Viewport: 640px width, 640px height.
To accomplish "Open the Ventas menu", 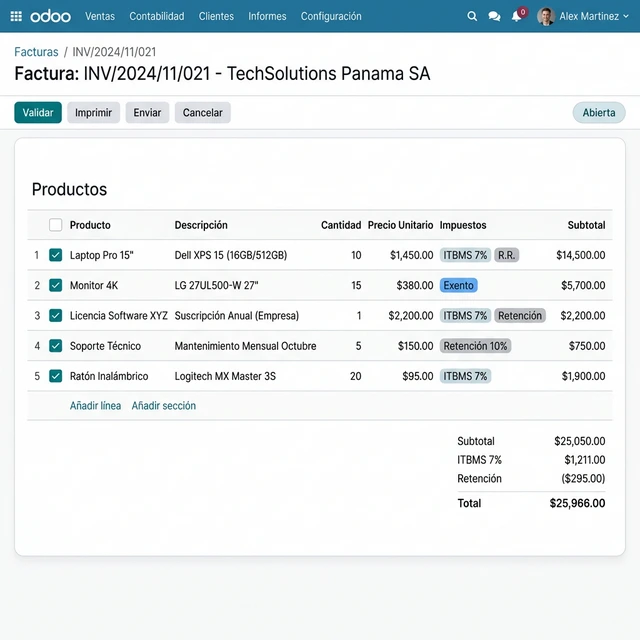I will click(100, 16).
